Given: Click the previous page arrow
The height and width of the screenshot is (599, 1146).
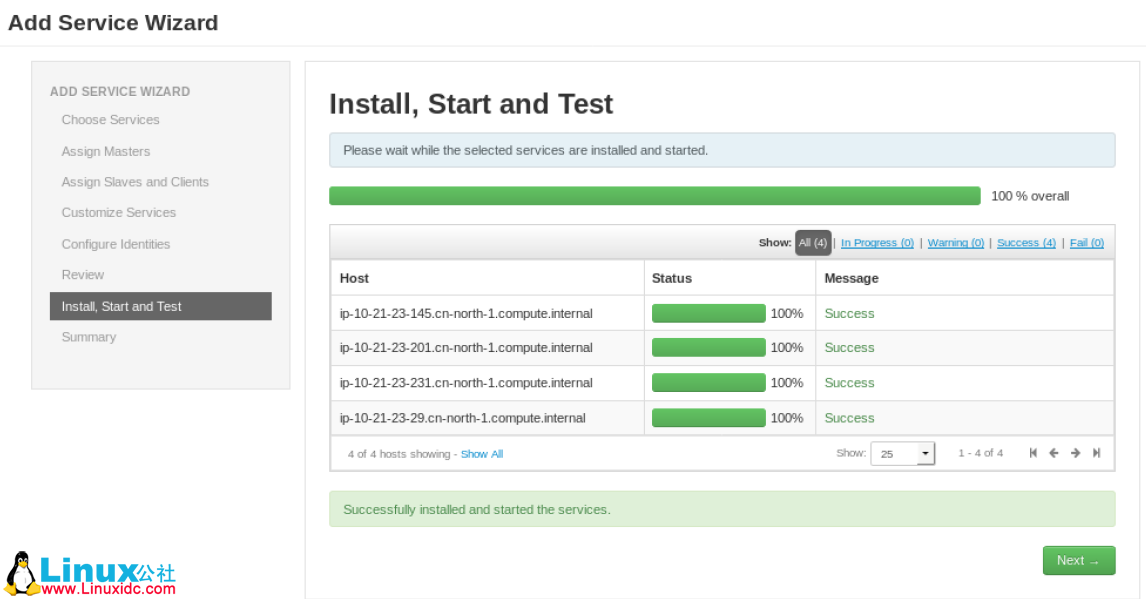Looking at the screenshot, I should 1054,453.
